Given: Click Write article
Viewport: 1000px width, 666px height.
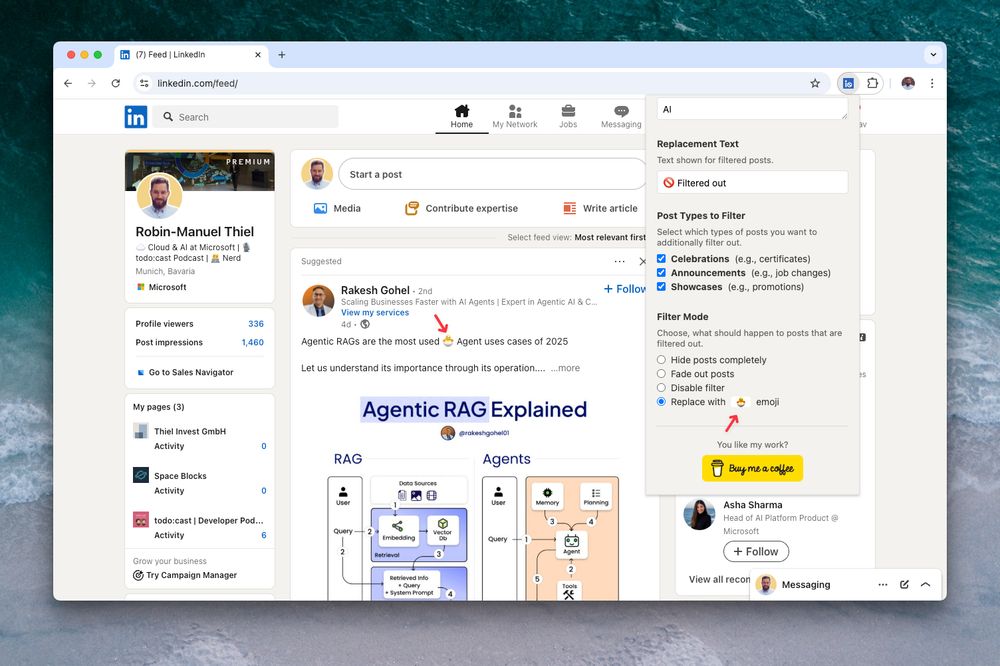Looking at the screenshot, I should [x=600, y=208].
